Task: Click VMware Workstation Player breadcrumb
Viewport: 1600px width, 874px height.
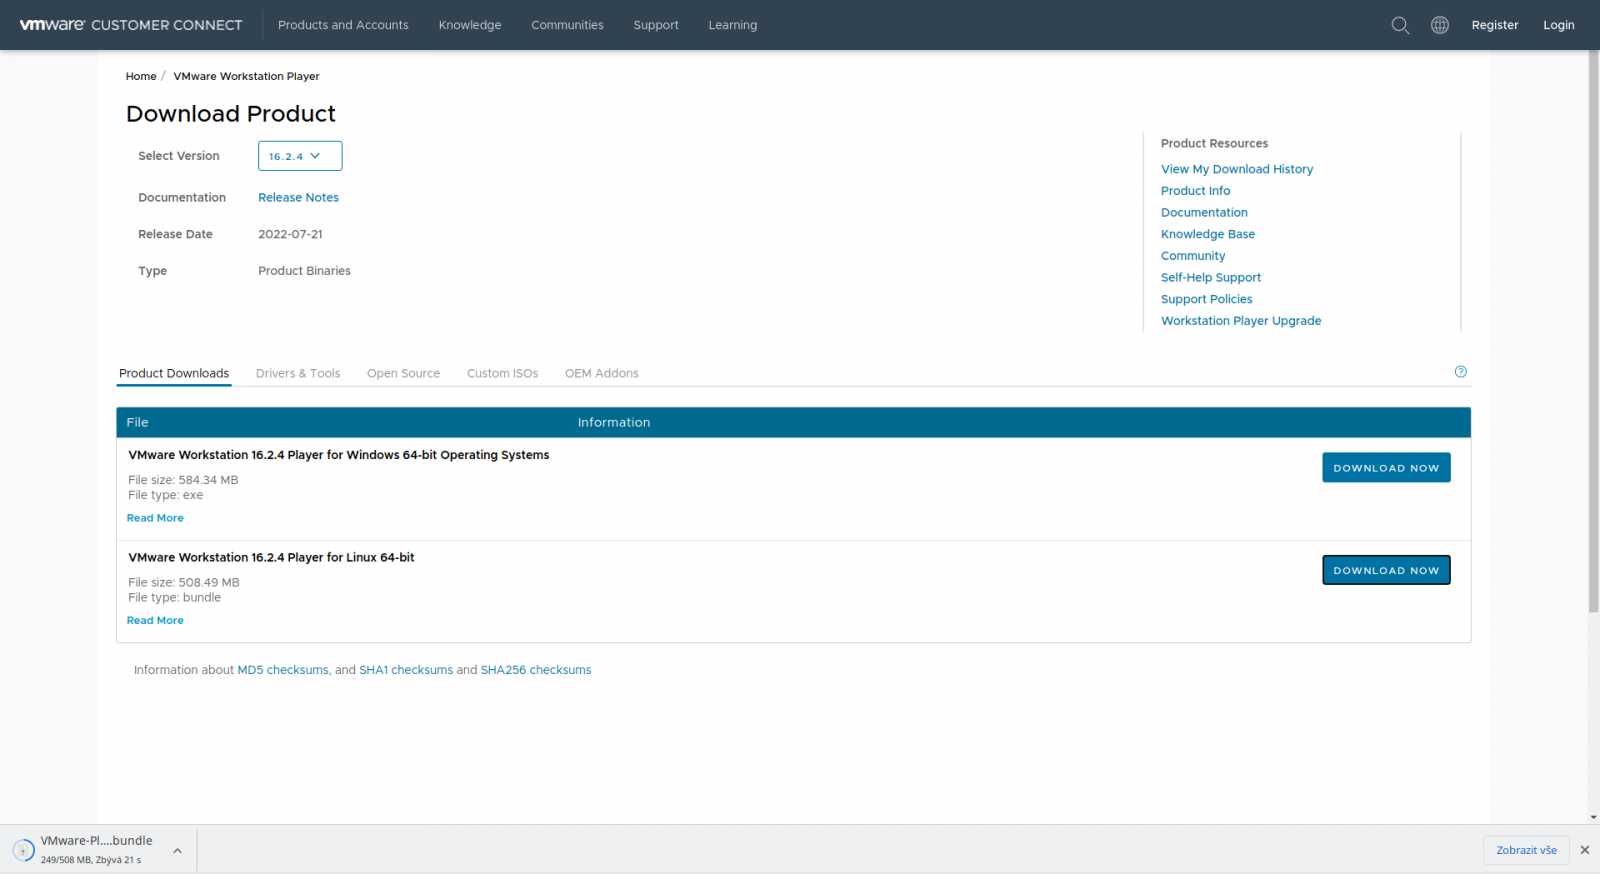Action: pyautogui.click(x=246, y=76)
